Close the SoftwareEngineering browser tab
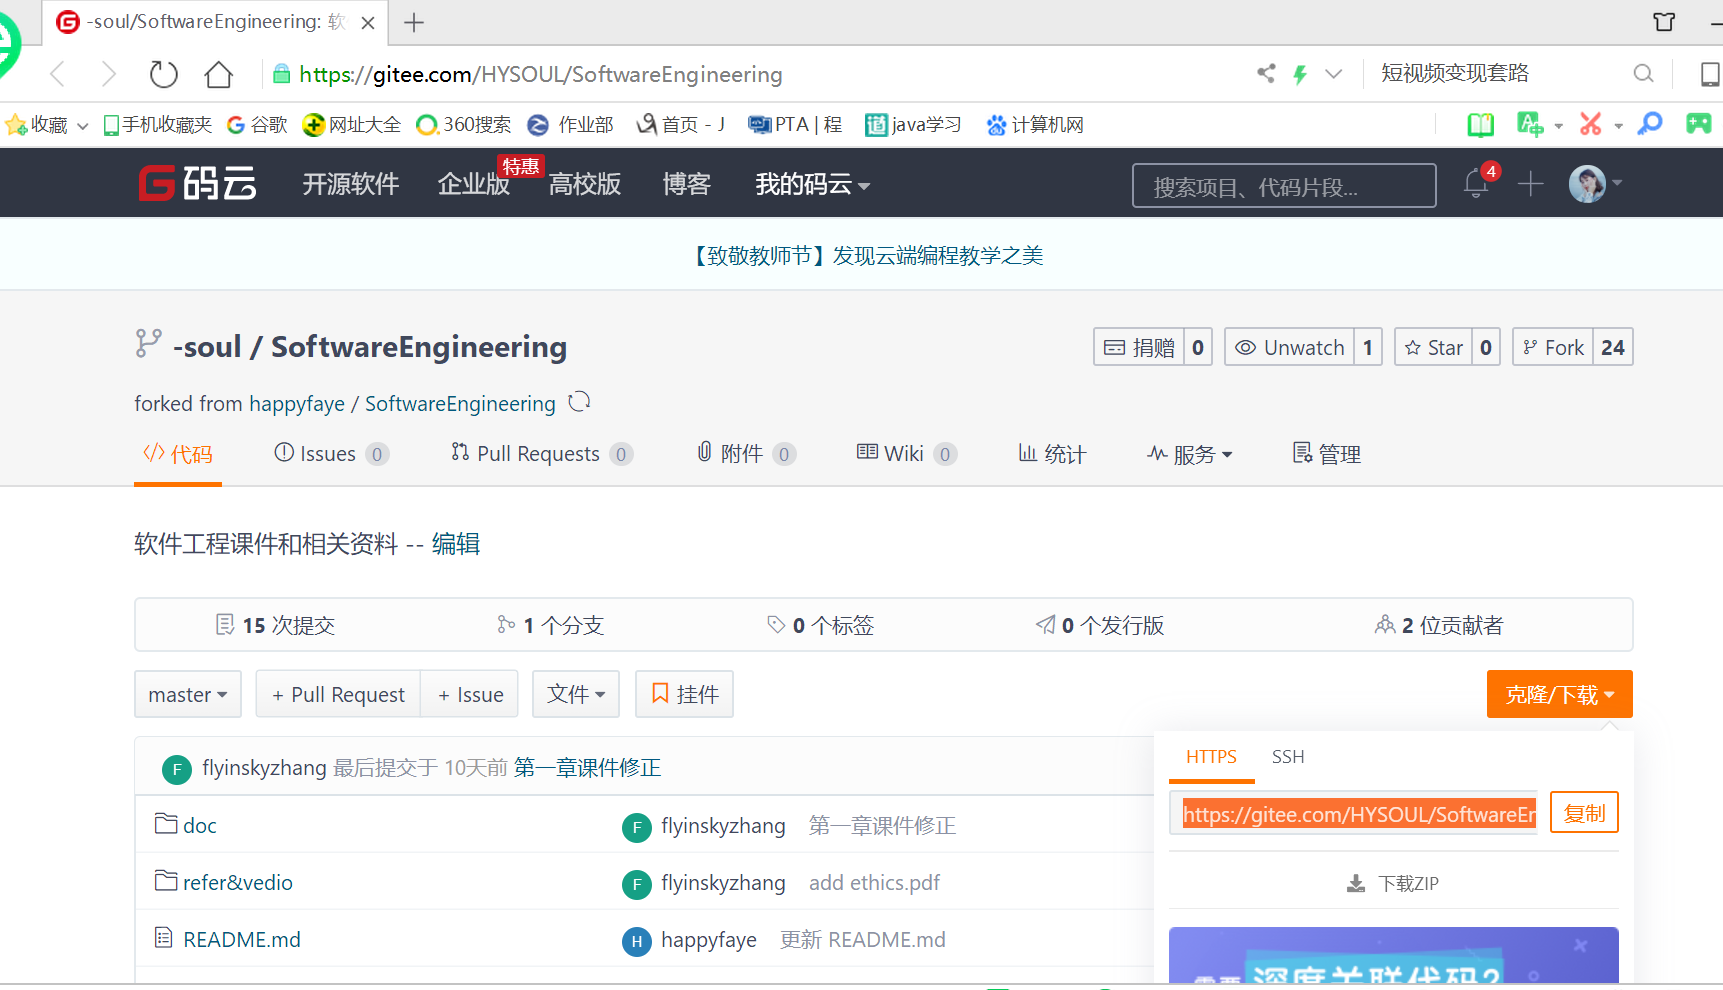The image size is (1723, 990). point(368,23)
